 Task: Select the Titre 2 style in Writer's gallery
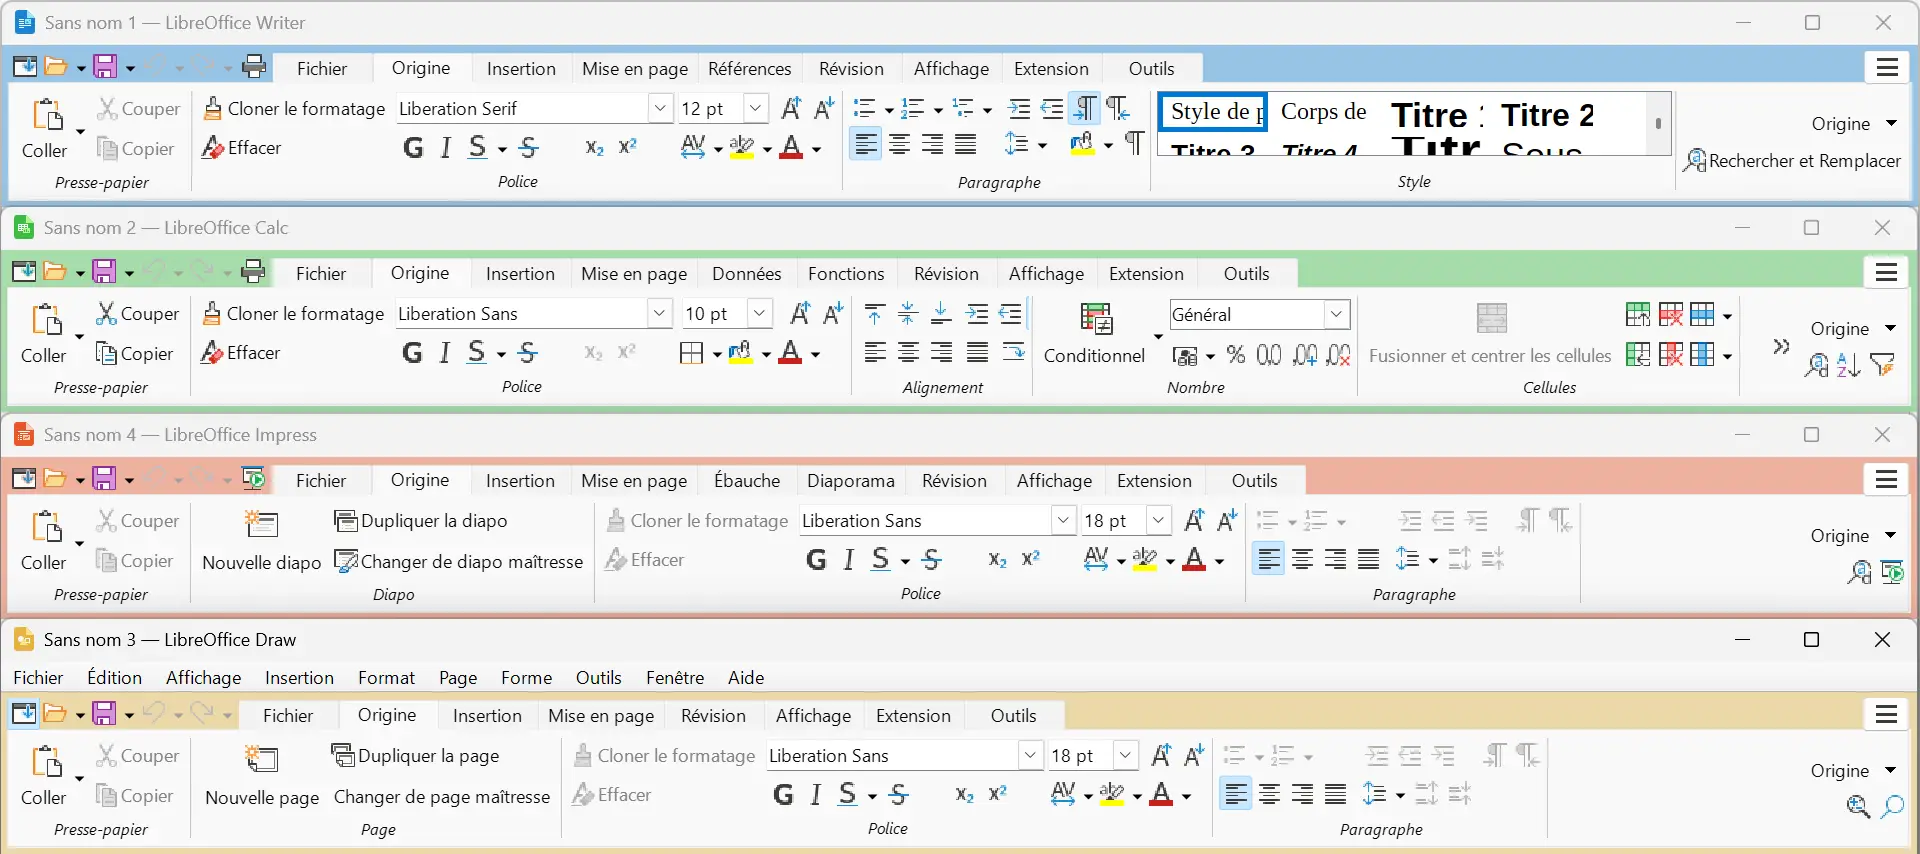[1547, 114]
